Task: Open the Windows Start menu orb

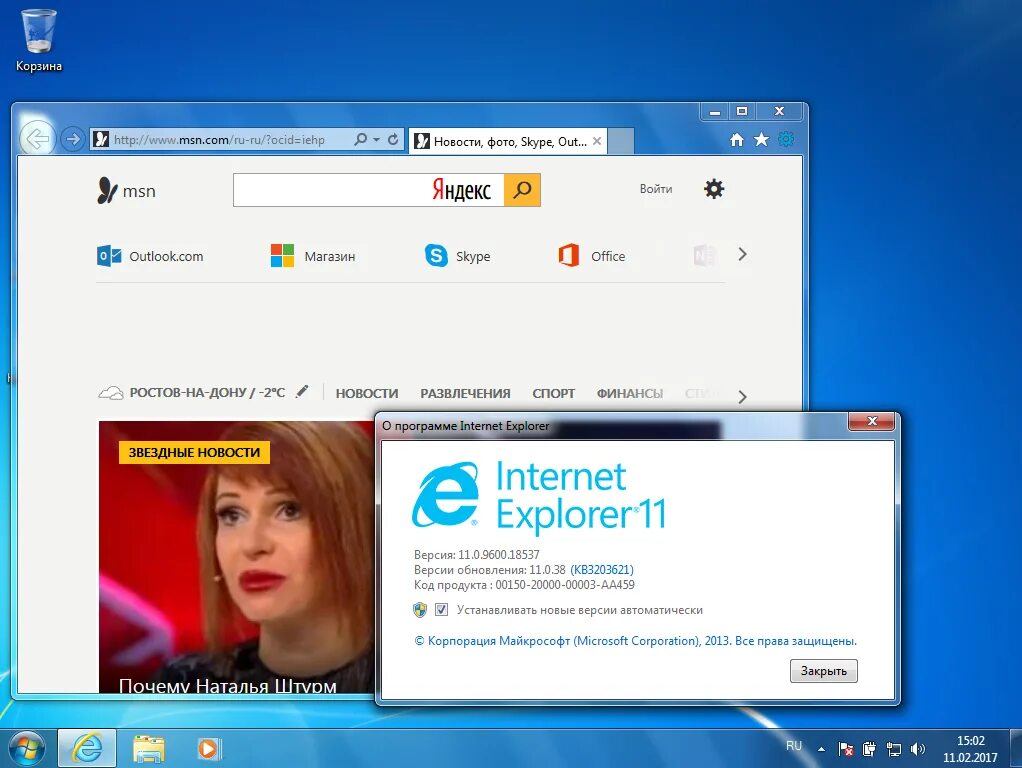Action: [26, 748]
